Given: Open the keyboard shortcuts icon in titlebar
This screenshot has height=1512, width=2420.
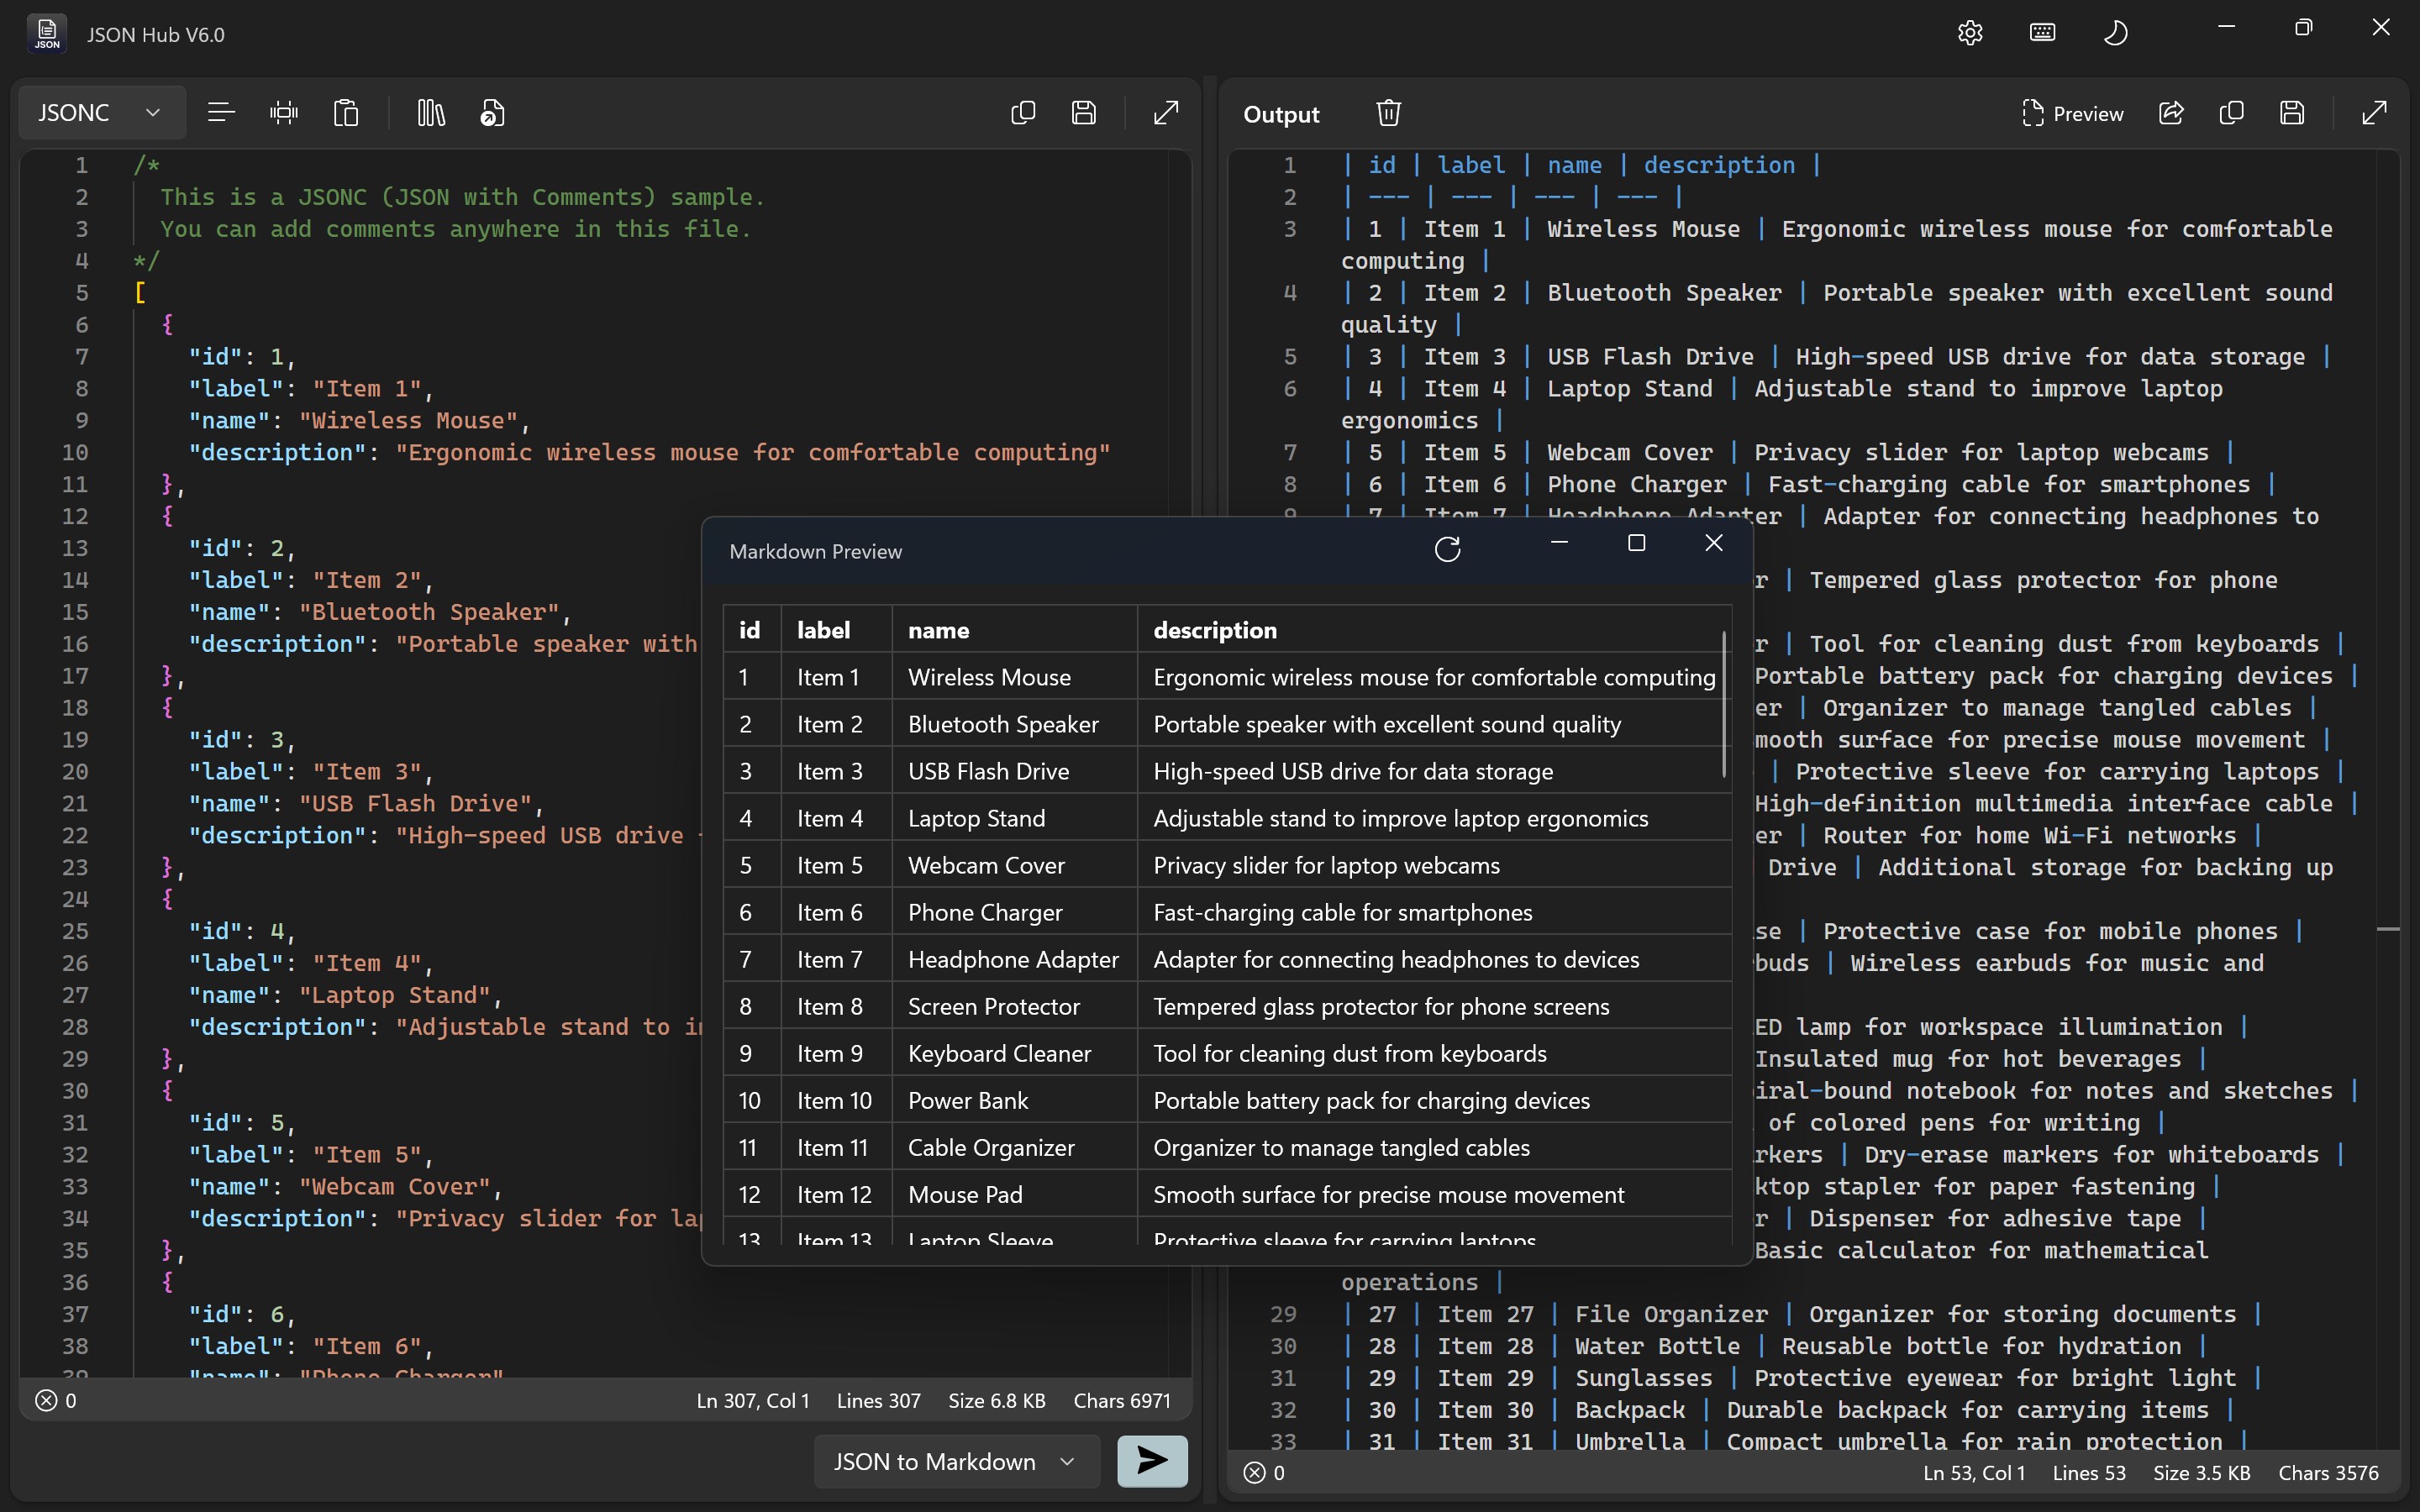Looking at the screenshot, I should coord(2041,32).
